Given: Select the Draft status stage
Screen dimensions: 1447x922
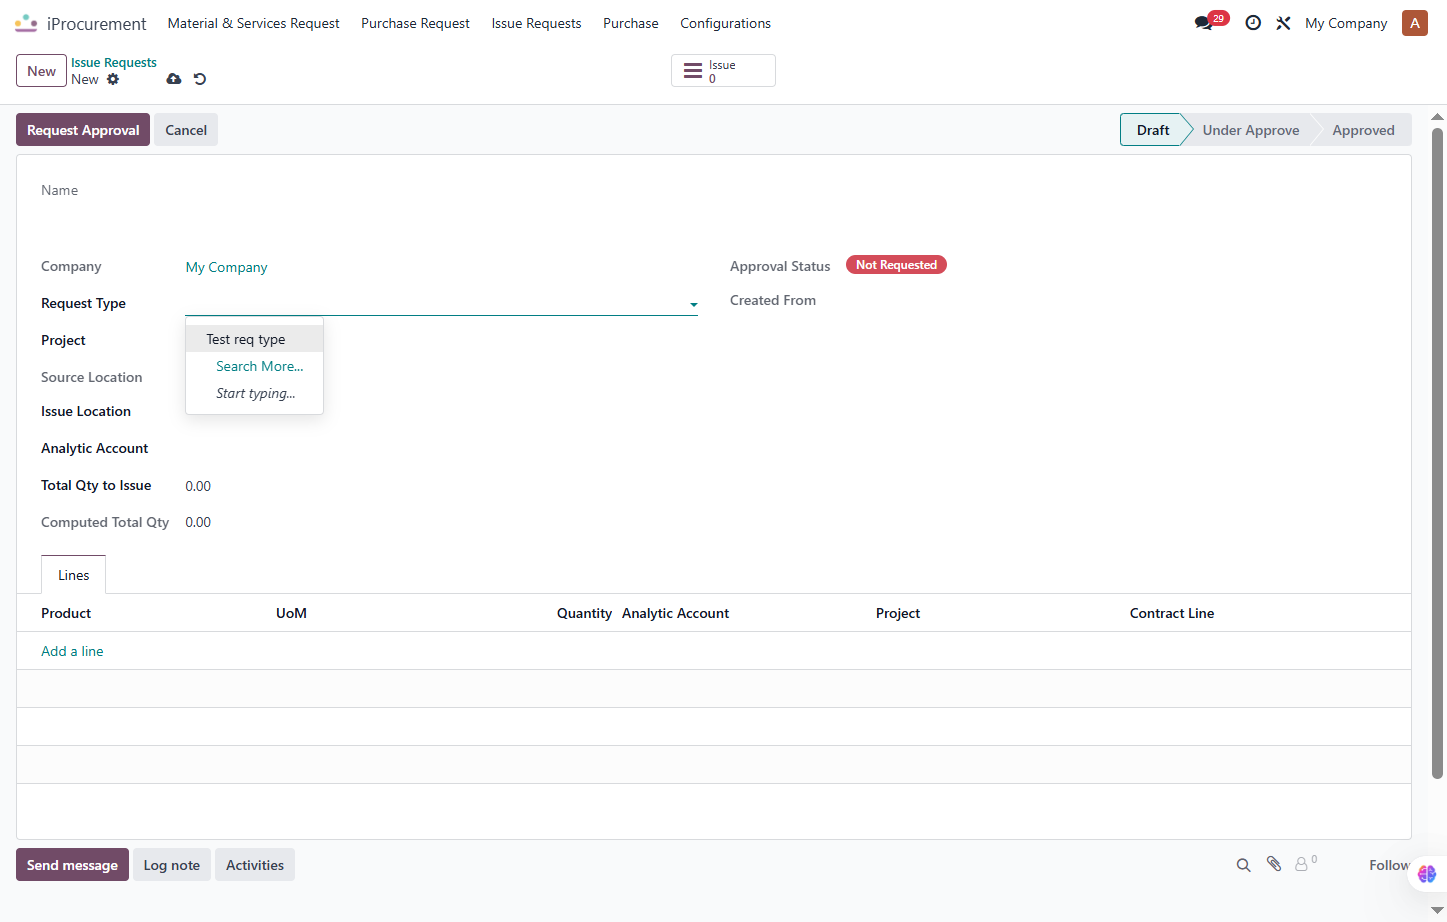Looking at the screenshot, I should (1152, 130).
